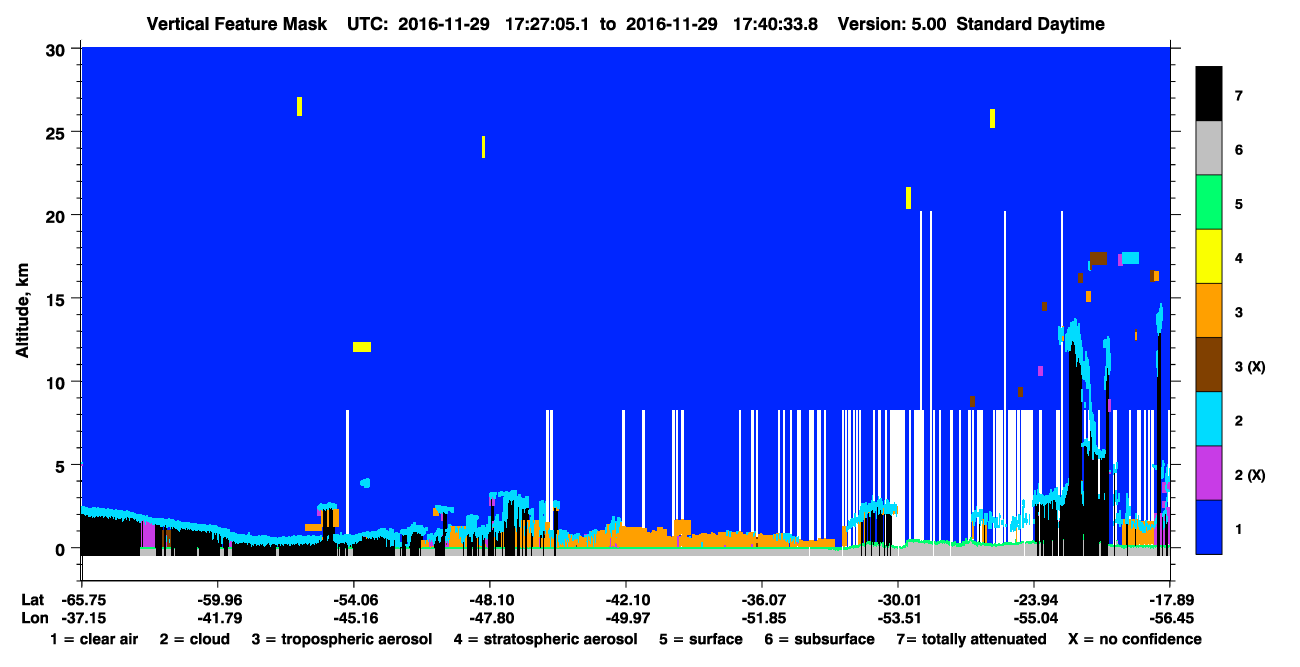Viewport: 1300px width, 667px height.
Task: Click the longitude value -37.15
Action: coord(83,618)
